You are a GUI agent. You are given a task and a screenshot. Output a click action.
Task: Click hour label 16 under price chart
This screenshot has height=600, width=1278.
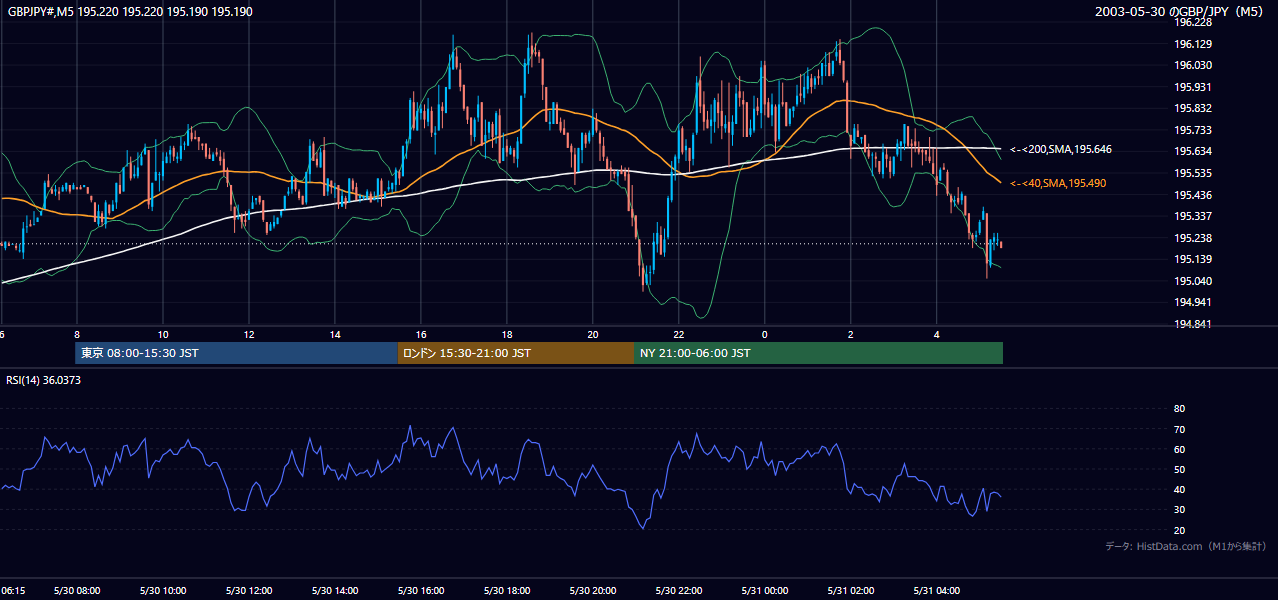coord(421,335)
